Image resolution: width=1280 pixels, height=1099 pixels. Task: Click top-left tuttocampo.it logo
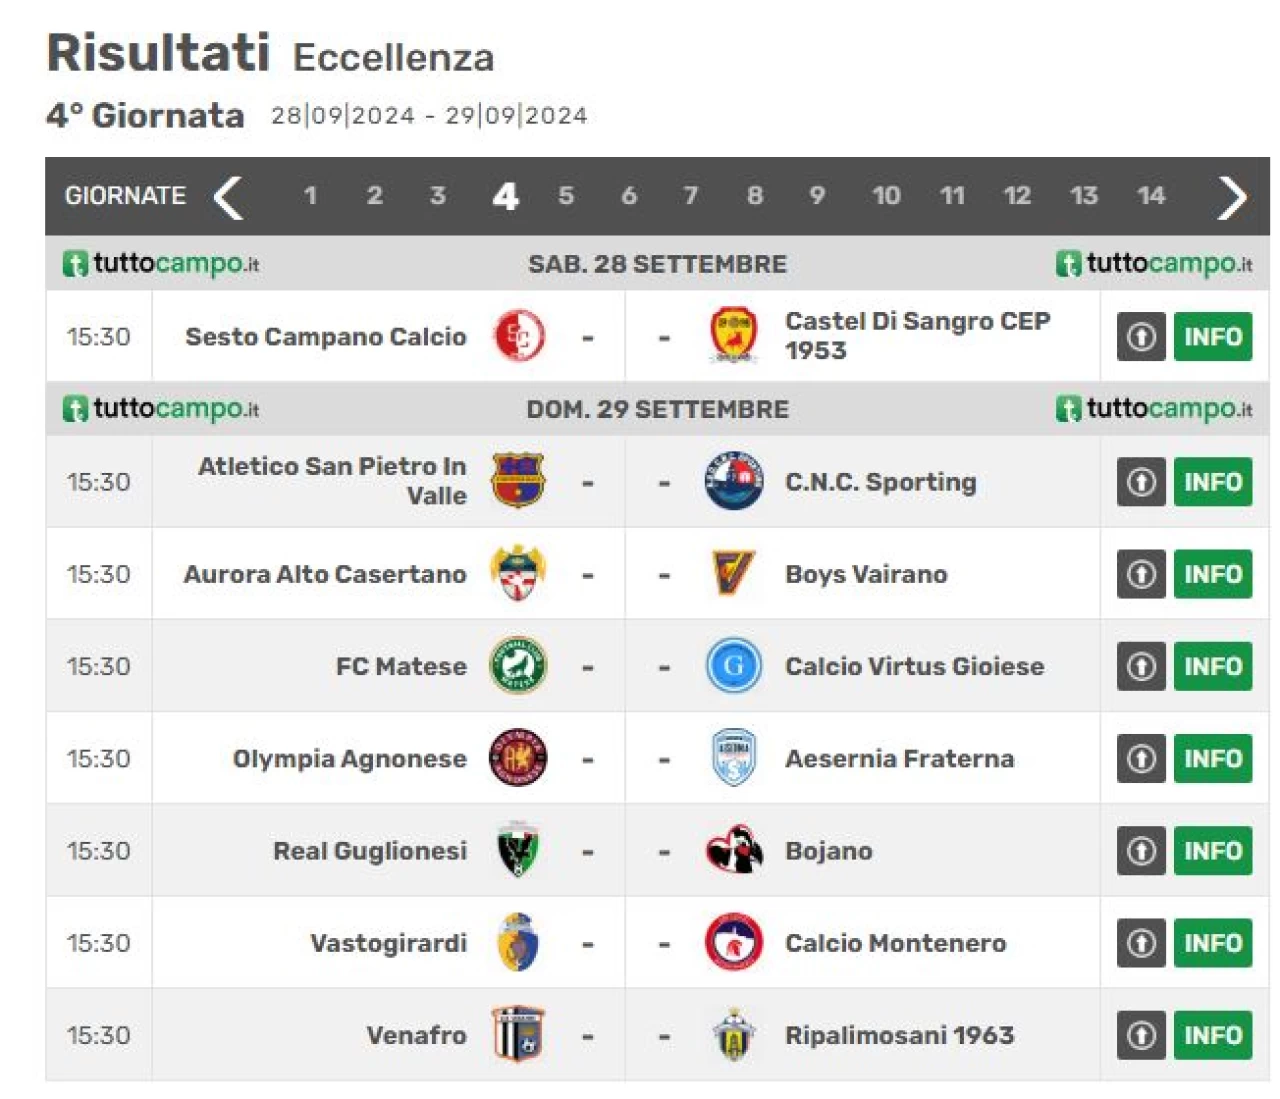[161, 264]
